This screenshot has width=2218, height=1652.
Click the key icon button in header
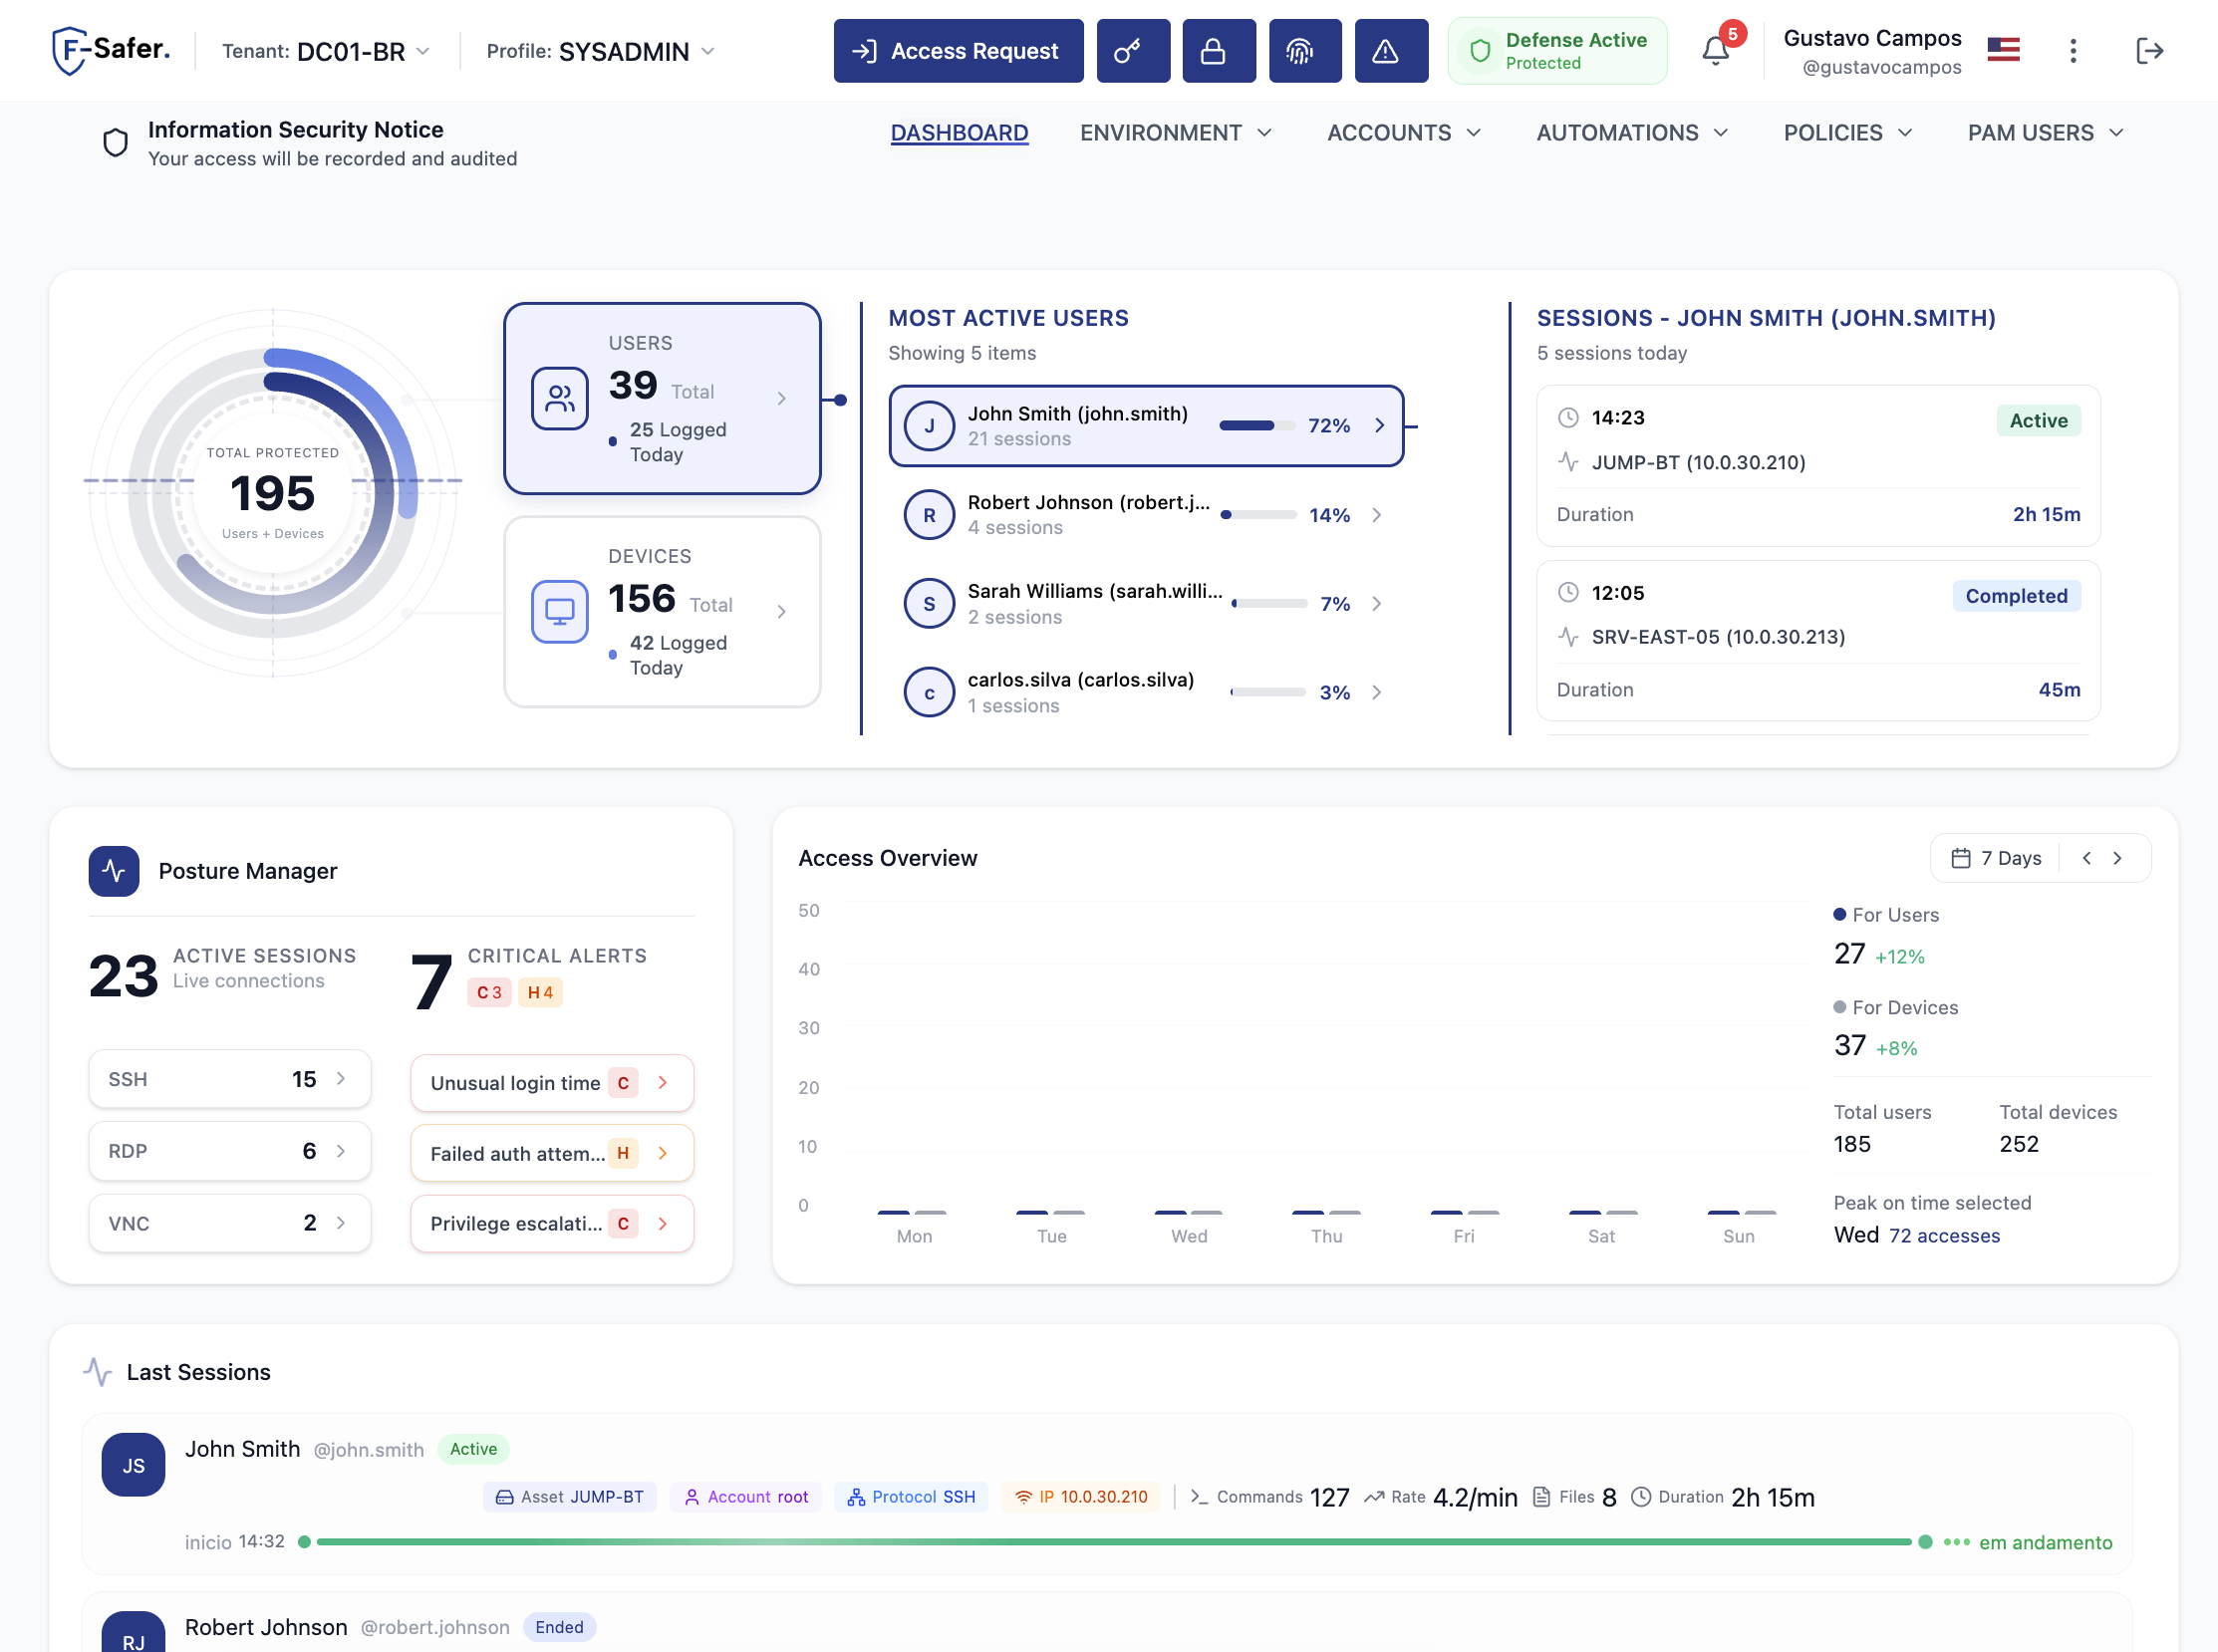(x=1132, y=51)
